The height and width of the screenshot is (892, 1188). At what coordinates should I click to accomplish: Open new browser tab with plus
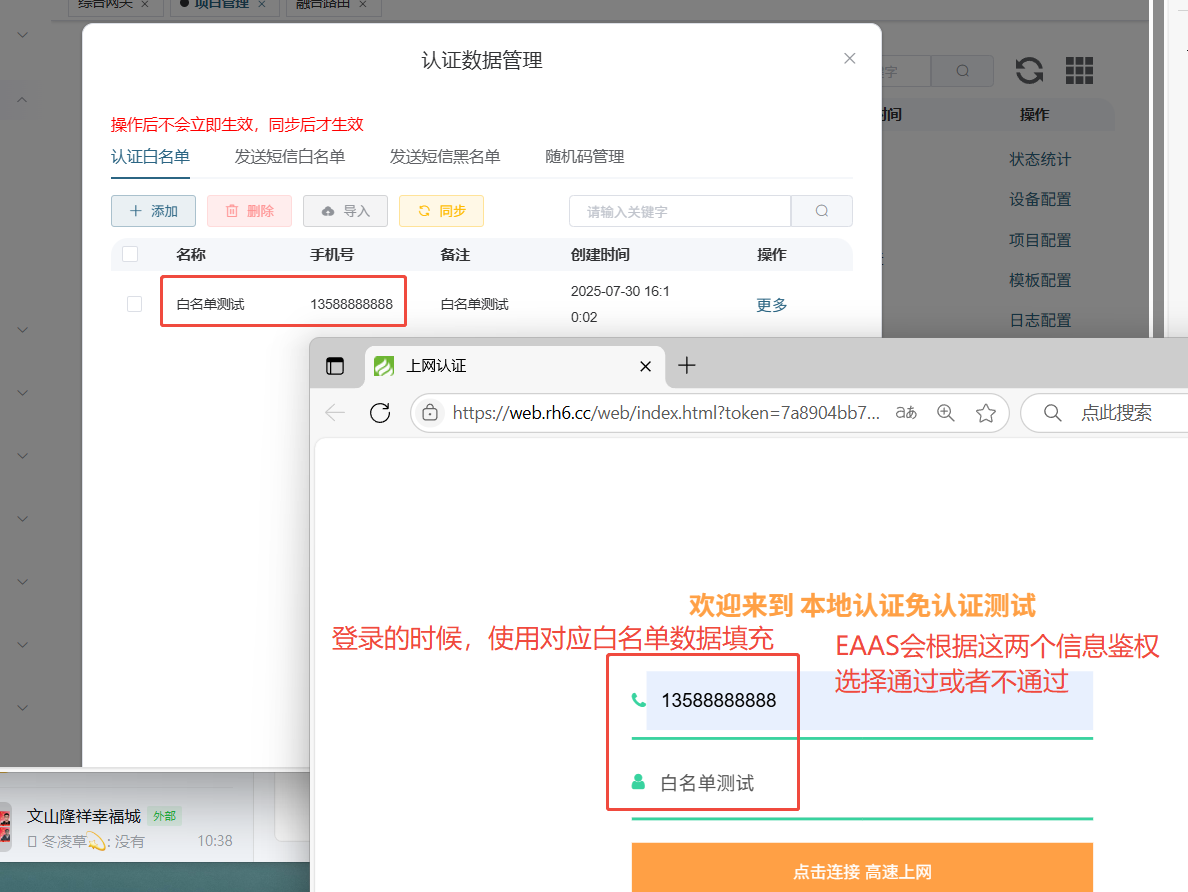[x=686, y=366]
